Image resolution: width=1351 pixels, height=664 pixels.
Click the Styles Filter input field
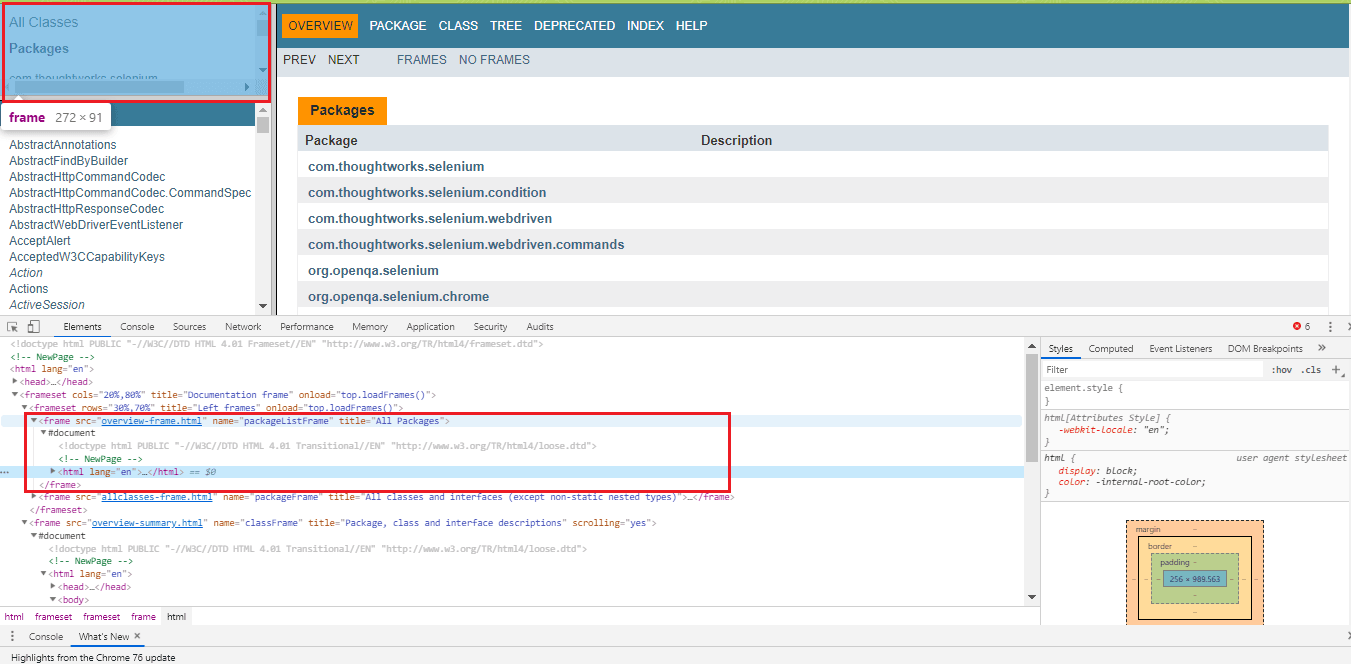click(1150, 370)
